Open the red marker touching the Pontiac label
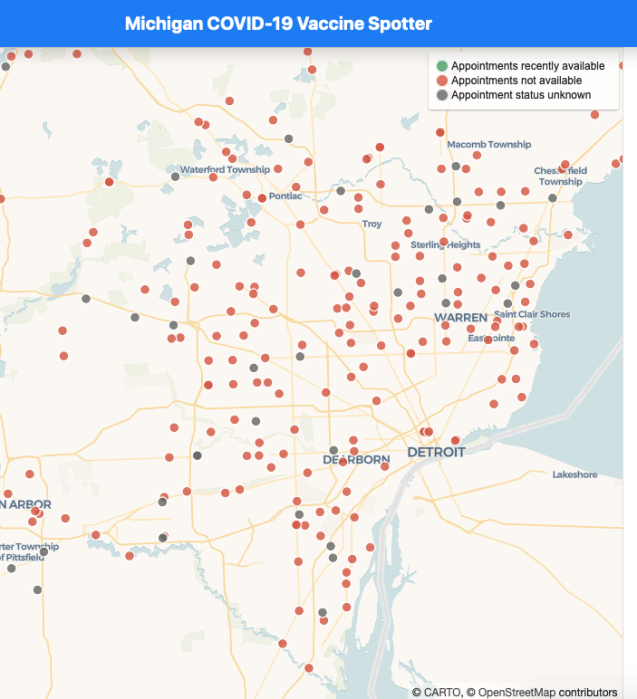This screenshot has height=699, width=637. pyautogui.click(x=262, y=198)
